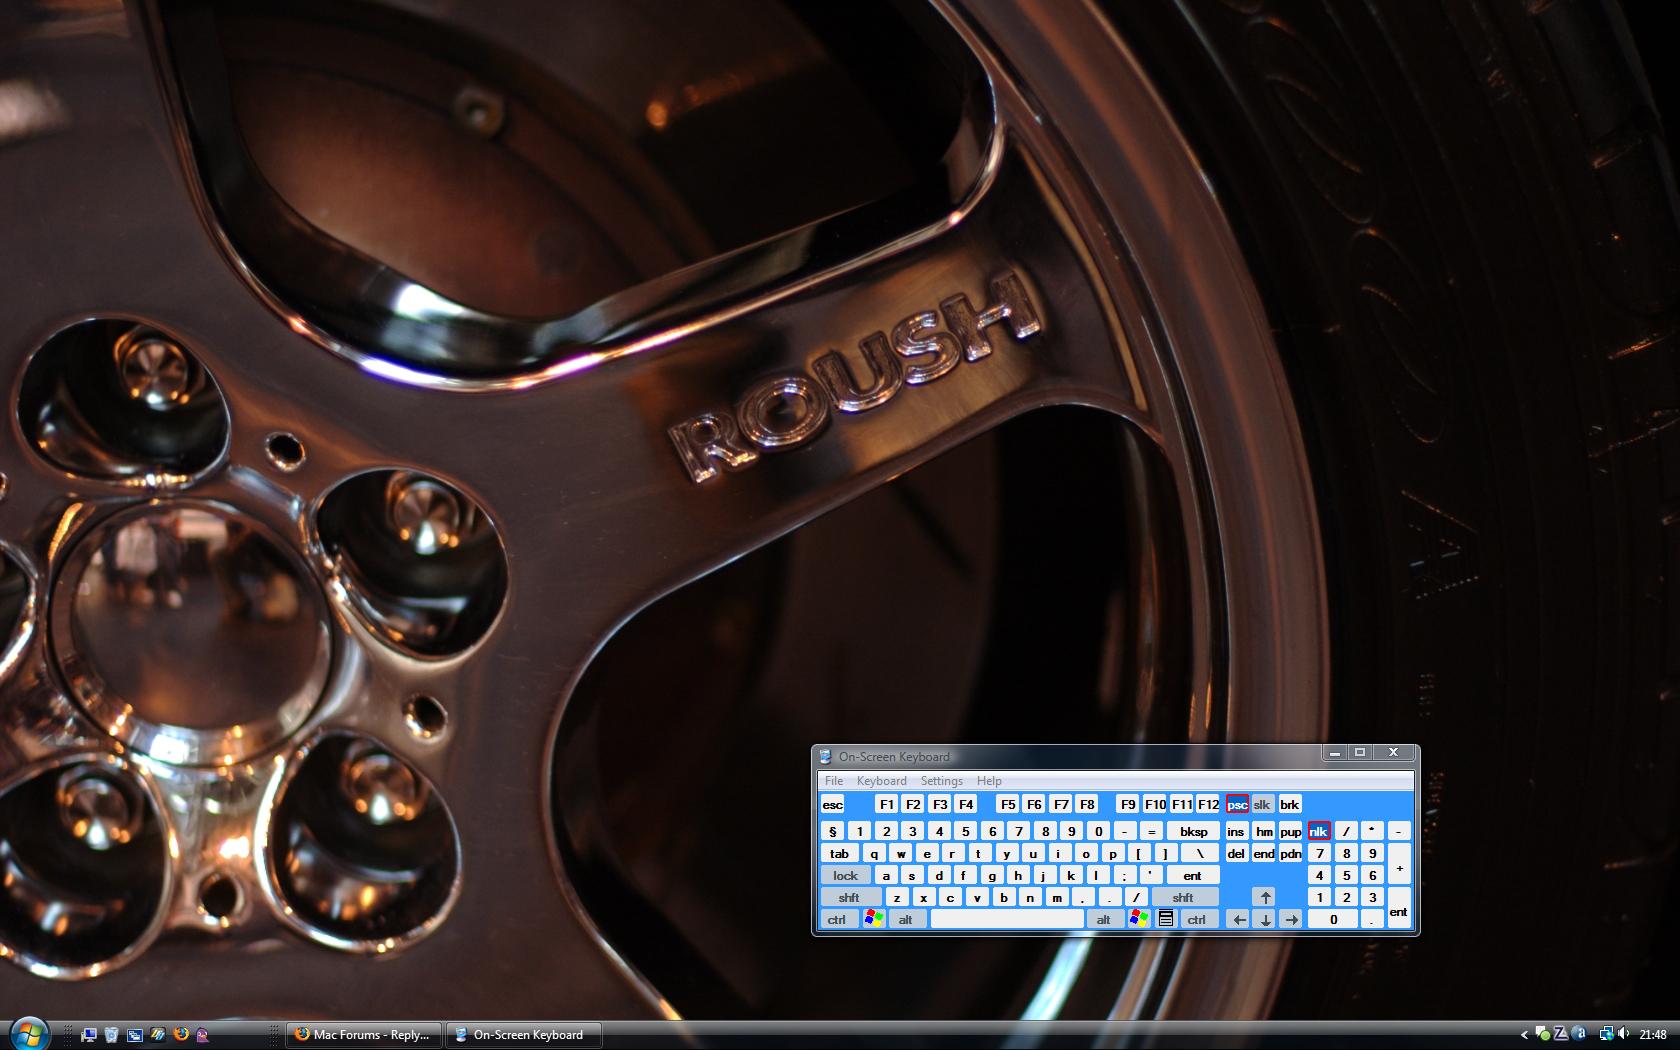Click the pup page up key
The width and height of the screenshot is (1680, 1050).
pyautogui.click(x=1291, y=831)
